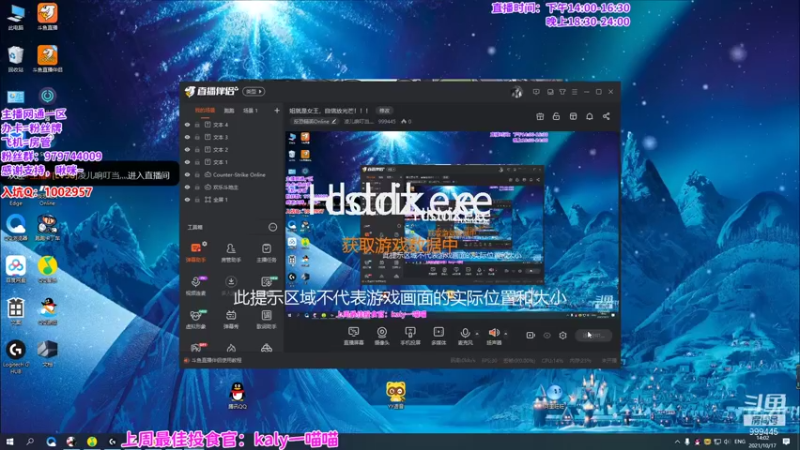Toggle lock on 文本 4 source
The width and height of the screenshot is (800, 450).
(197, 124)
